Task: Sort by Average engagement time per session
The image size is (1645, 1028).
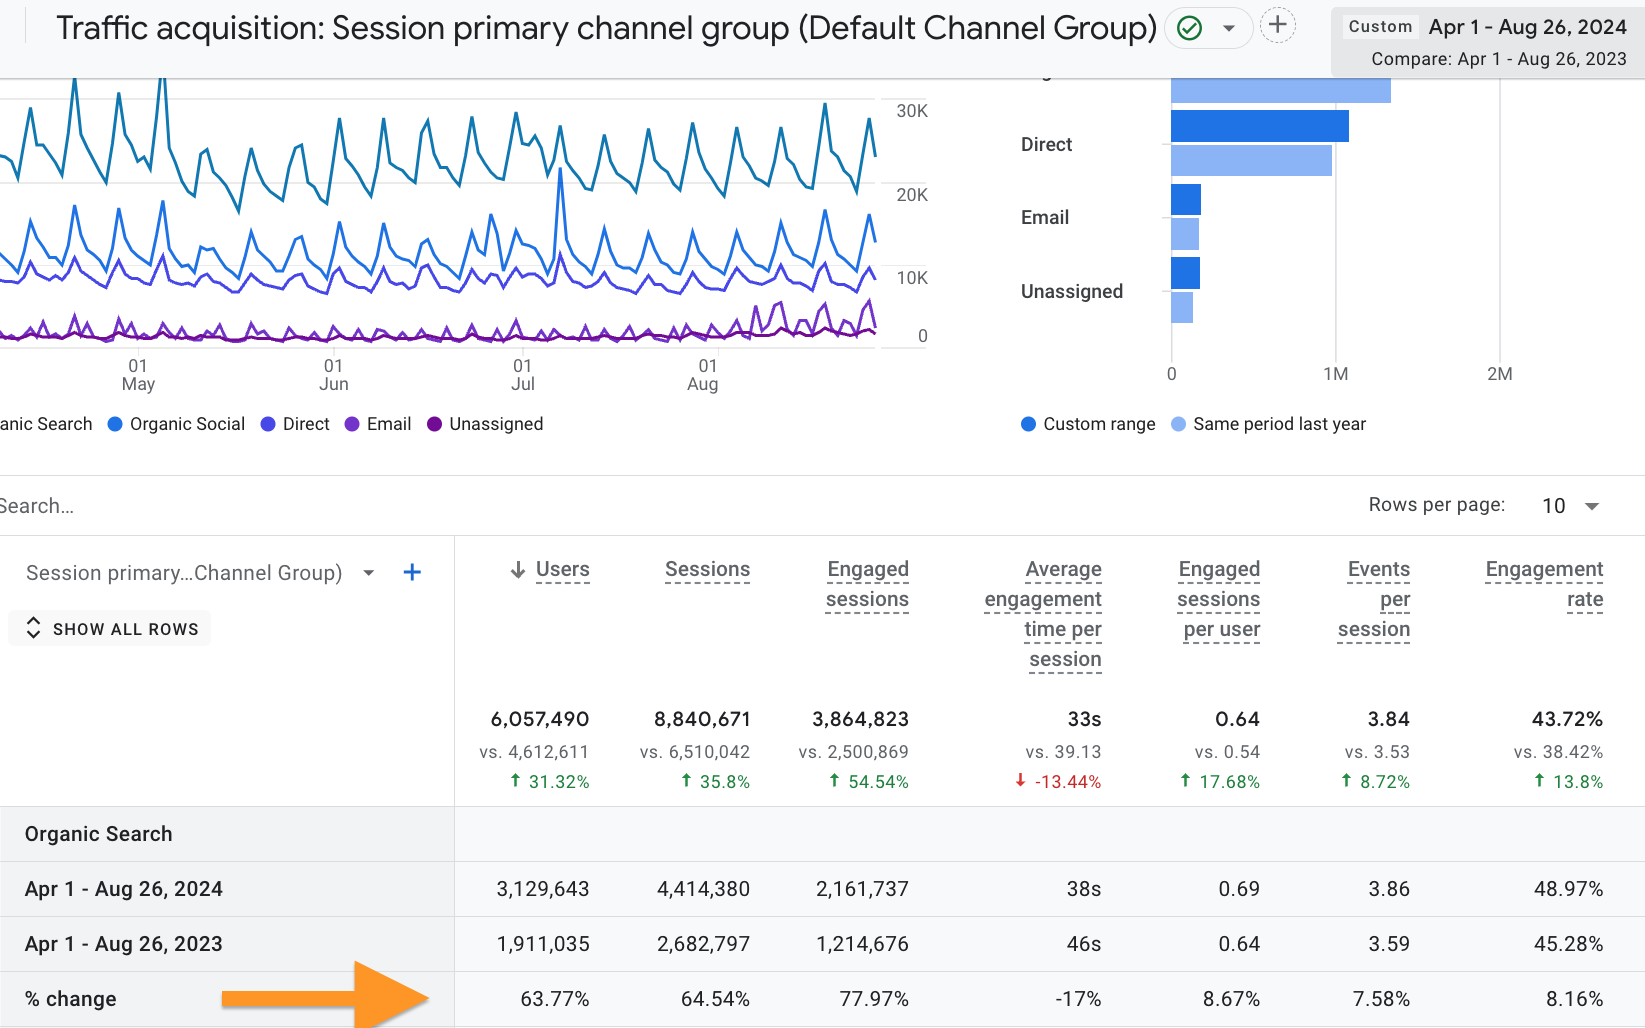Action: pyautogui.click(x=1043, y=615)
